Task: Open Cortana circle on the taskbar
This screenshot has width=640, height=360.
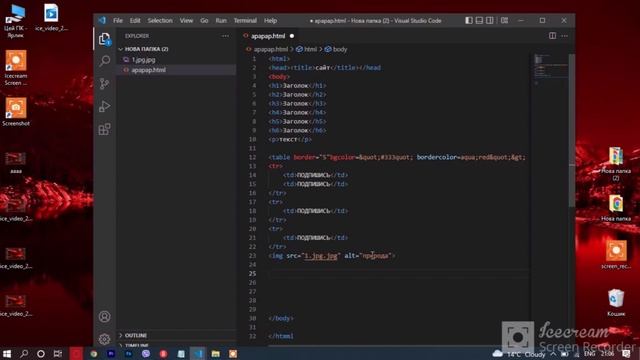Action: point(41,353)
